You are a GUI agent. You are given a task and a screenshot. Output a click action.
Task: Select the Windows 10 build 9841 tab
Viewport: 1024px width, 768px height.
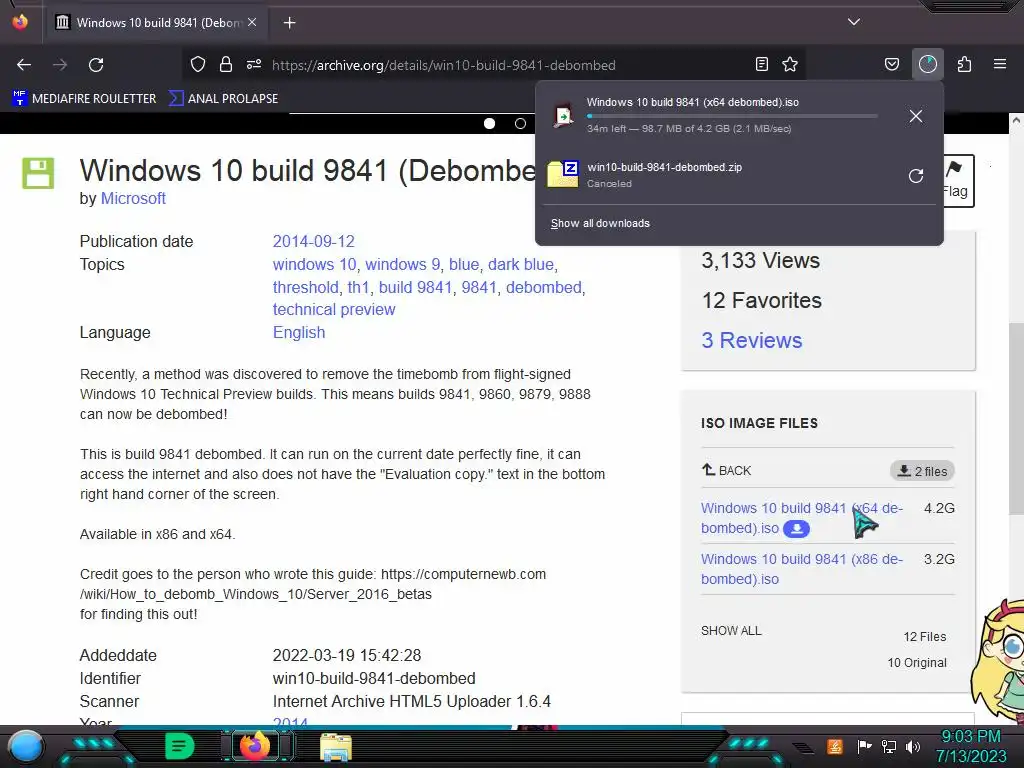pyautogui.click(x=157, y=23)
